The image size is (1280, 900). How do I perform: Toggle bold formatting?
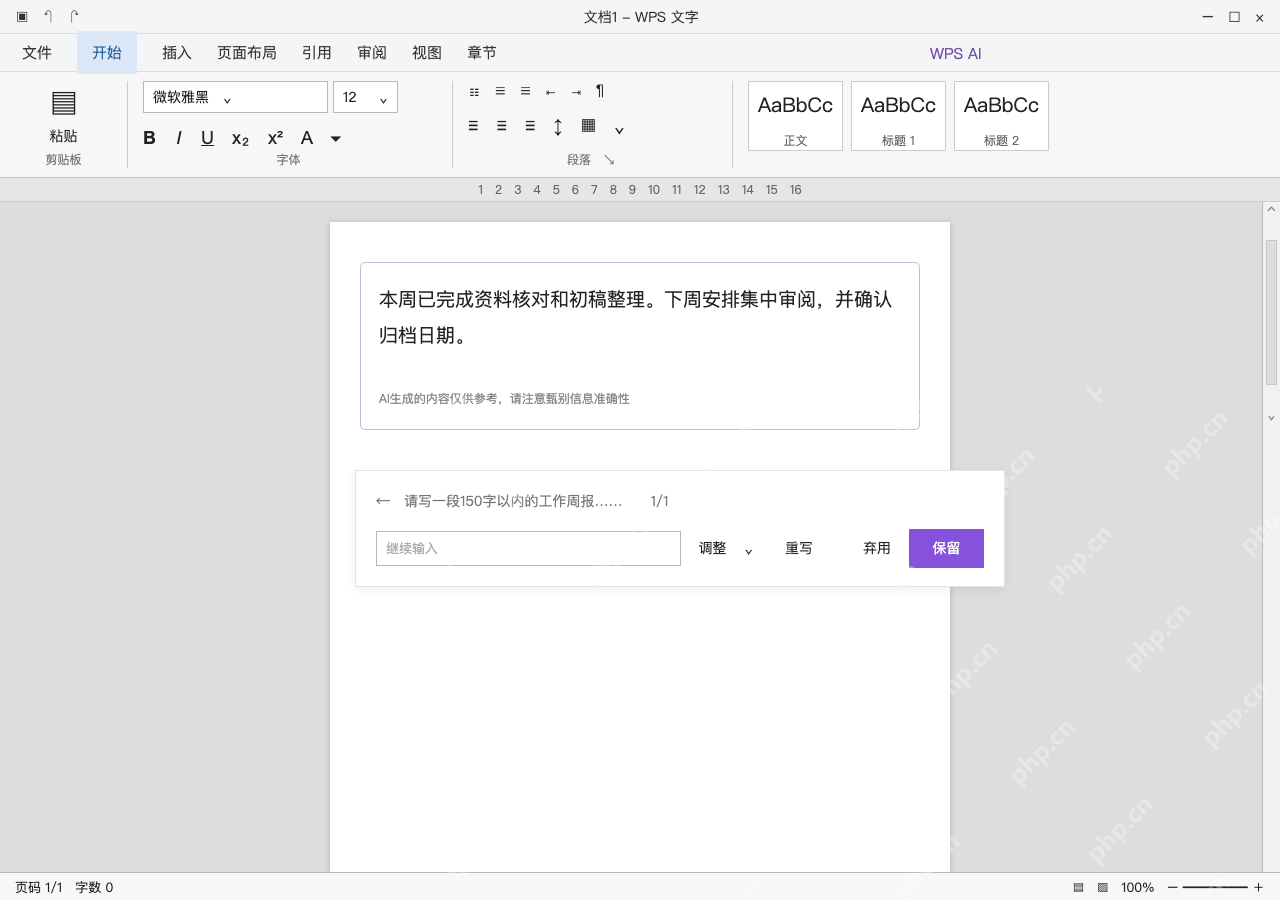tap(149, 138)
